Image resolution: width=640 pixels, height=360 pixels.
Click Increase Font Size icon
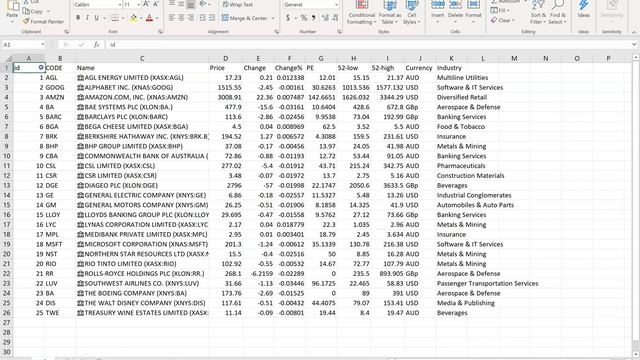(146, 4)
